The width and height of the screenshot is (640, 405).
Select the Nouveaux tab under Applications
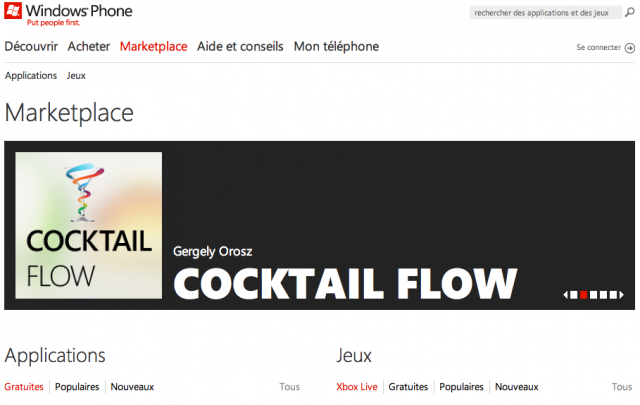click(132, 387)
